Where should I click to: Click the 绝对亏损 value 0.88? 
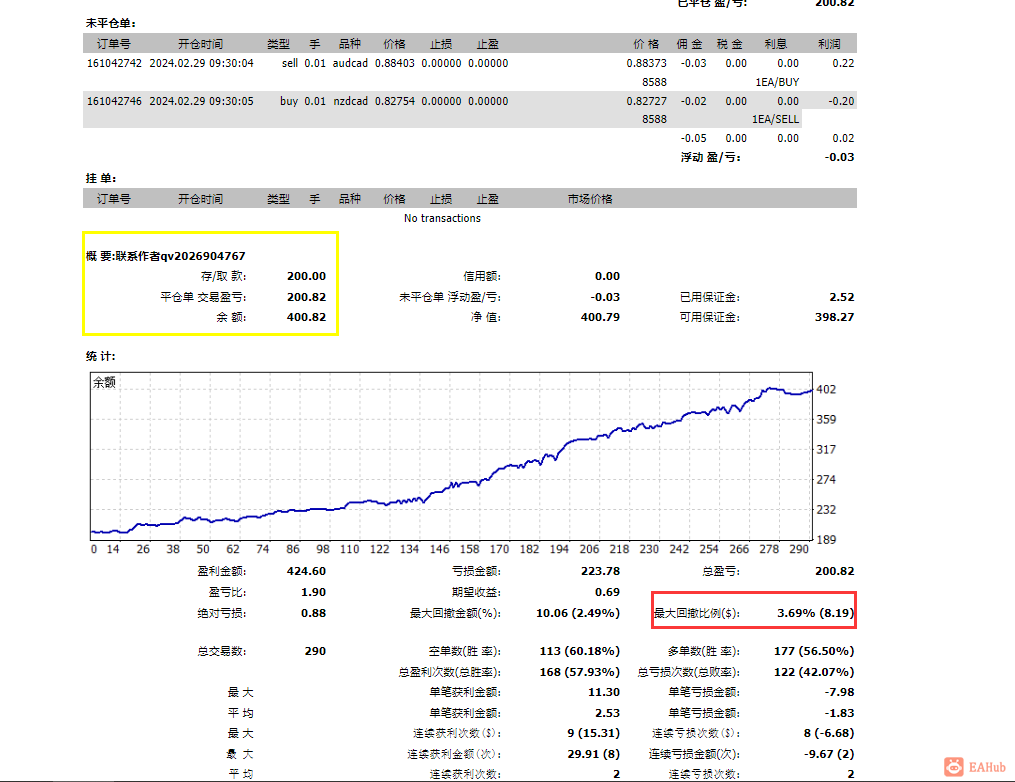[x=313, y=613]
